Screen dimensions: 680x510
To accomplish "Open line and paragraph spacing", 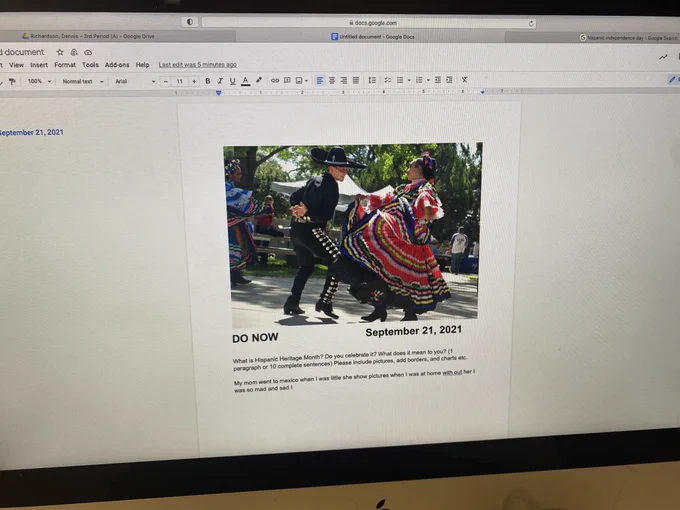I will 372,80.
